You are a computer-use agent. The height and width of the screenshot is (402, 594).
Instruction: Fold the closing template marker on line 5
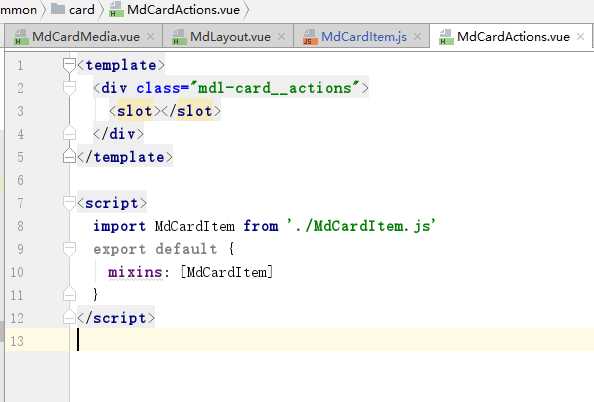tap(69, 156)
